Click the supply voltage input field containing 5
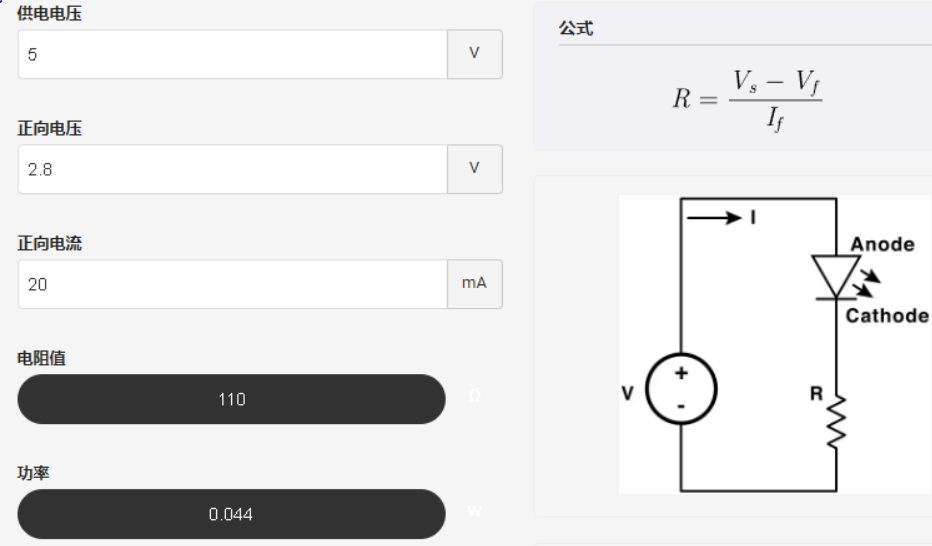This screenshot has width=932, height=546. pyautogui.click(x=232, y=54)
